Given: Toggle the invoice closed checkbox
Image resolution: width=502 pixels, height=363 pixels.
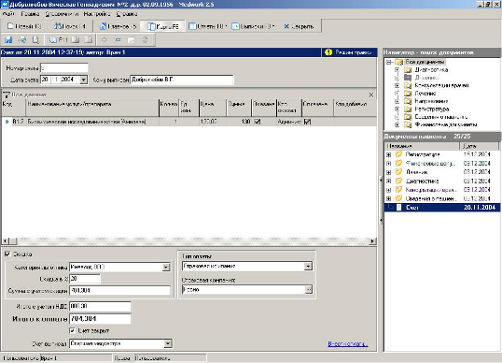Looking at the screenshot, I should point(72,330).
